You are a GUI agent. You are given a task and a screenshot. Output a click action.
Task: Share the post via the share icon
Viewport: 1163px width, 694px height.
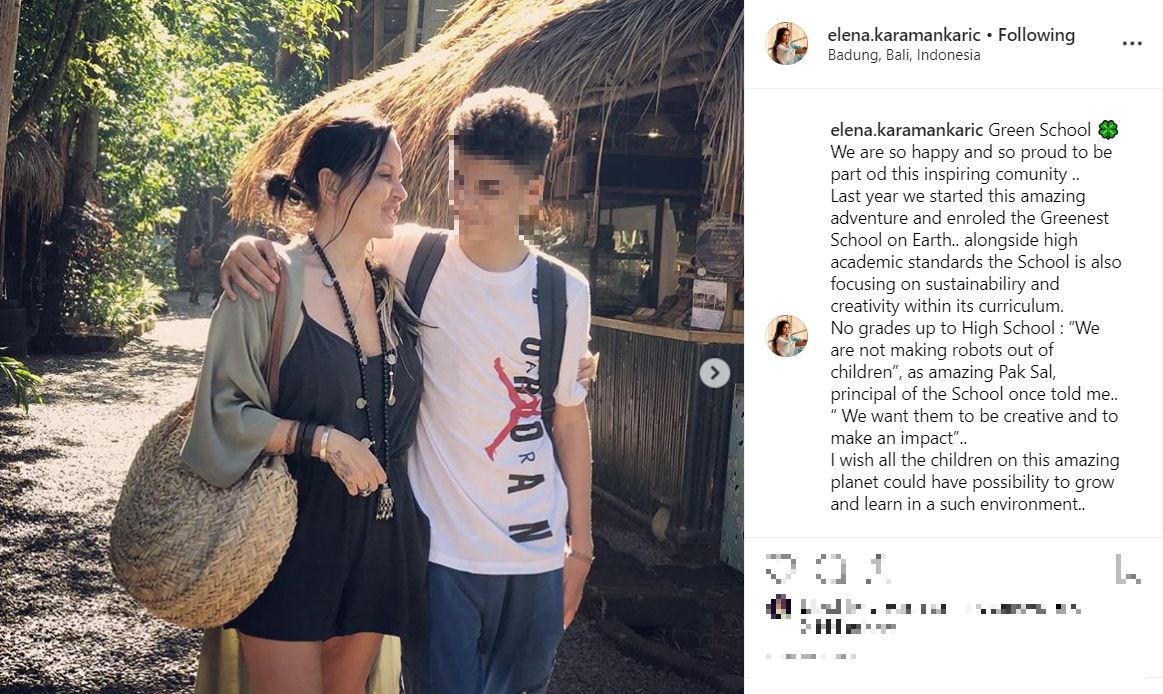pyautogui.click(x=878, y=569)
